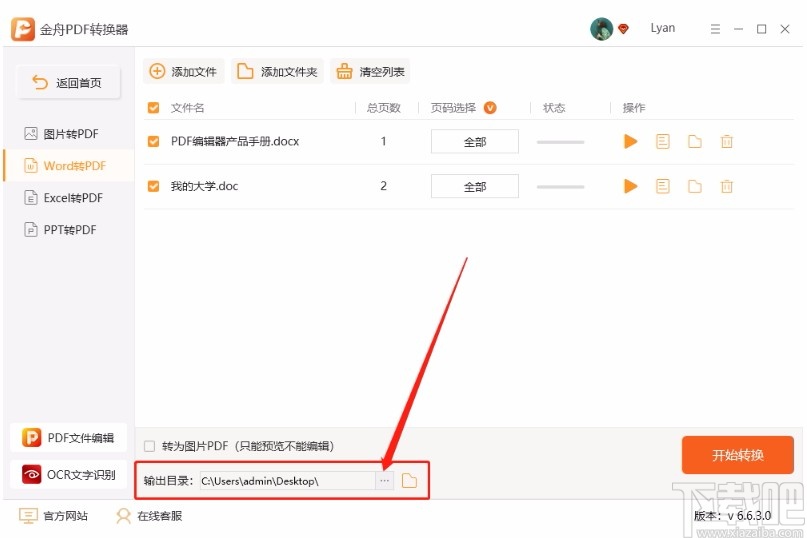Open the user avatar profile
807x538 pixels.
tap(601, 29)
